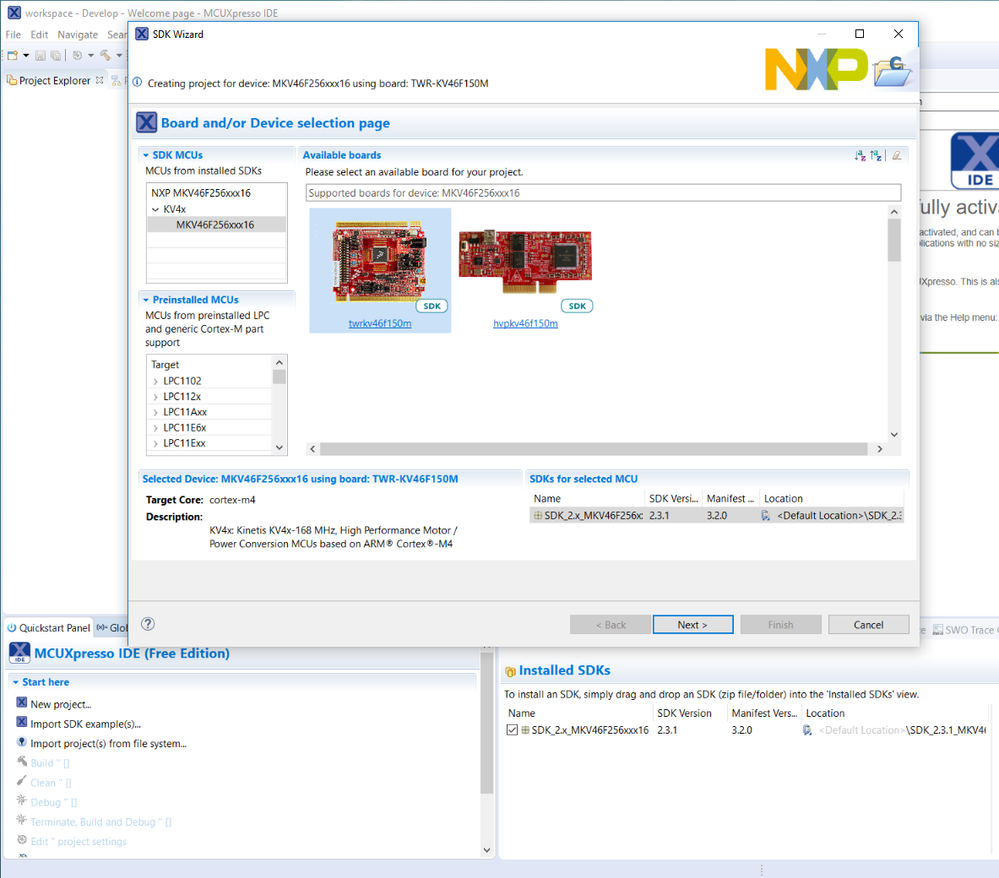Collapse the Start here section
This screenshot has width=999, height=878.
point(16,682)
